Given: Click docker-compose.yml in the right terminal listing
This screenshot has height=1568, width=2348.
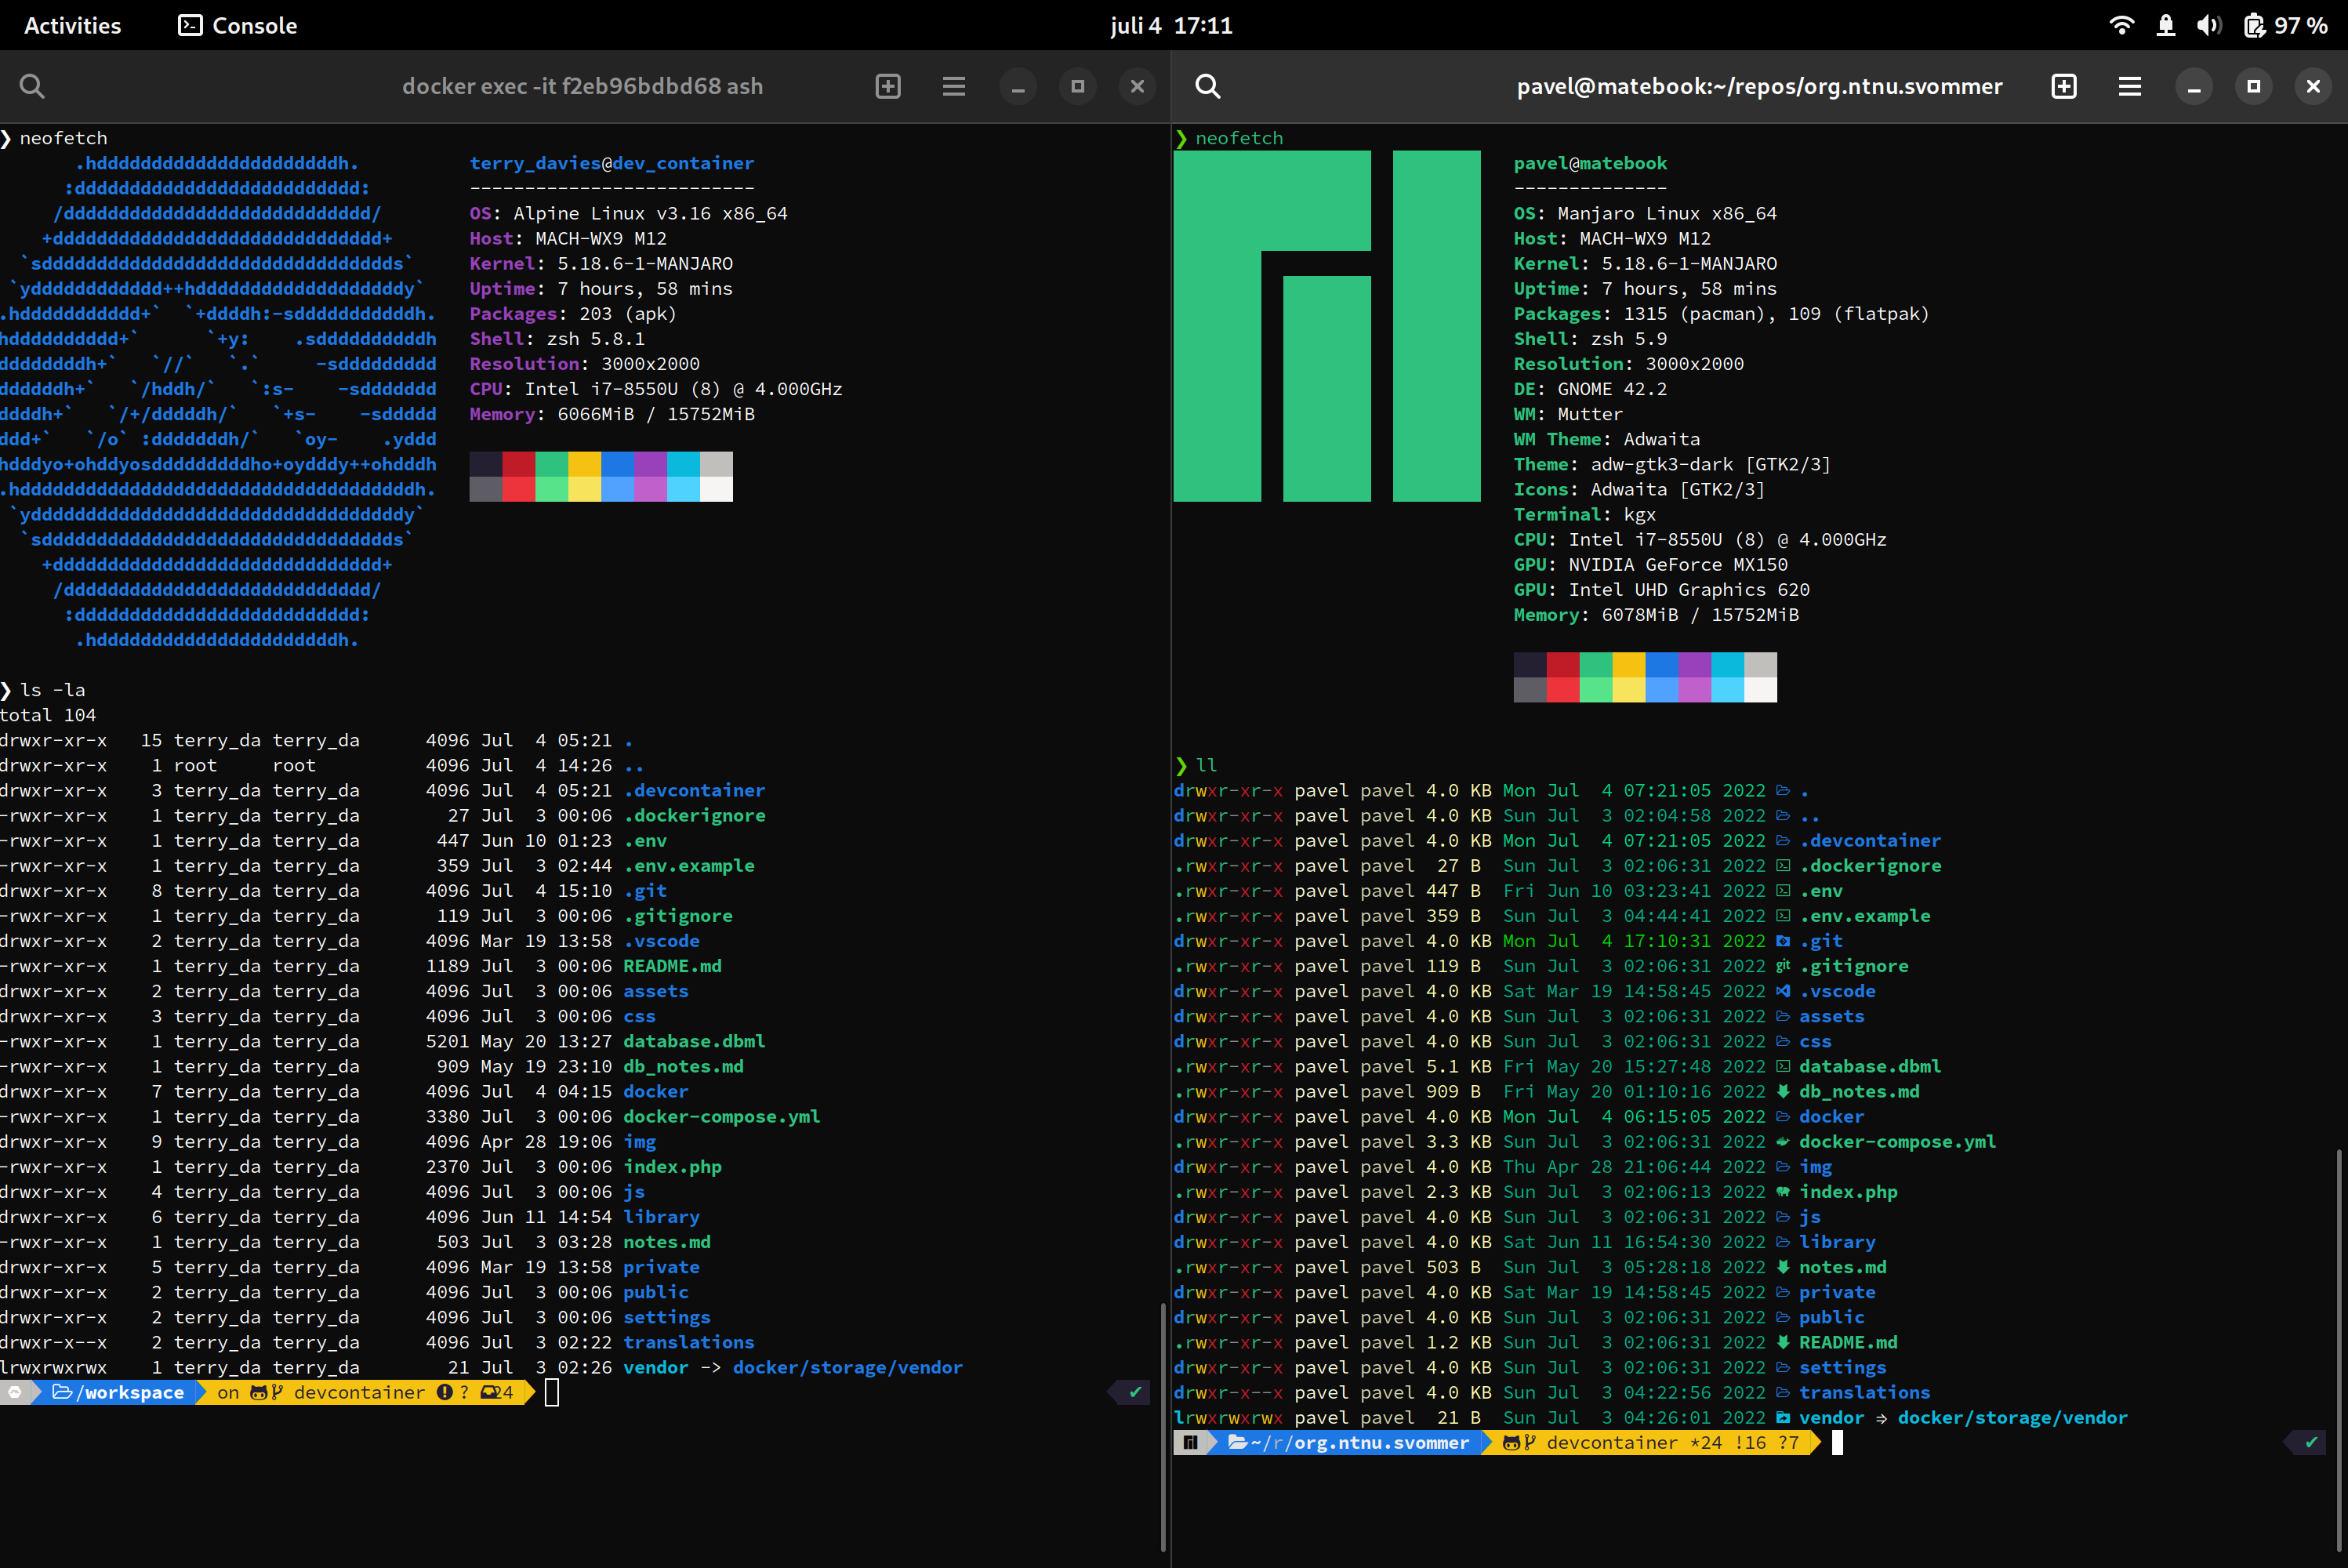Looking at the screenshot, I should click(x=1897, y=1141).
